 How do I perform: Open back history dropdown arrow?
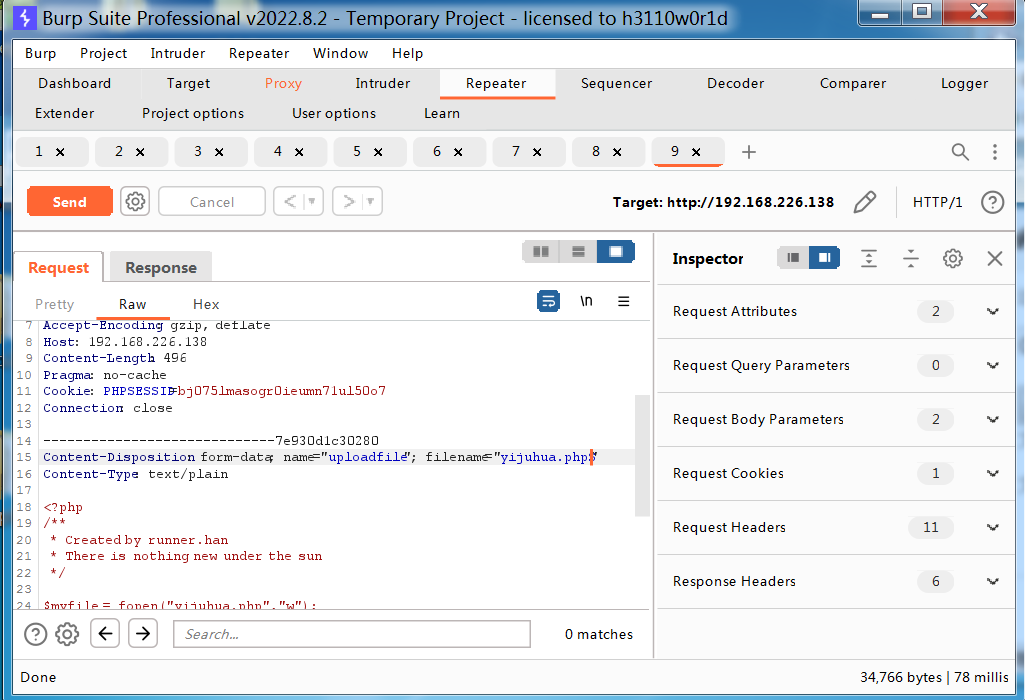312,201
